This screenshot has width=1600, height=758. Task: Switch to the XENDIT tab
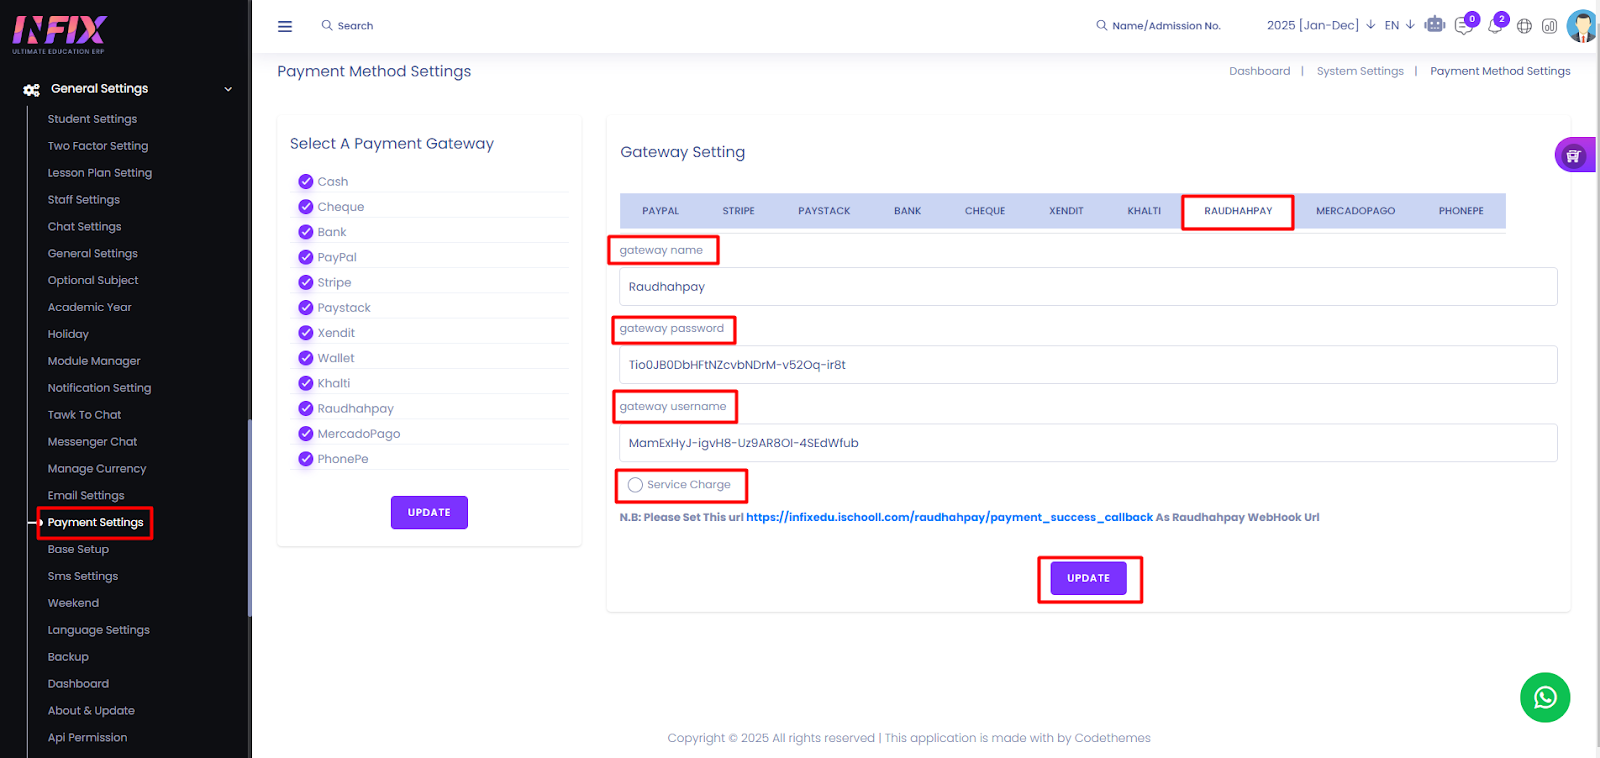(x=1066, y=211)
